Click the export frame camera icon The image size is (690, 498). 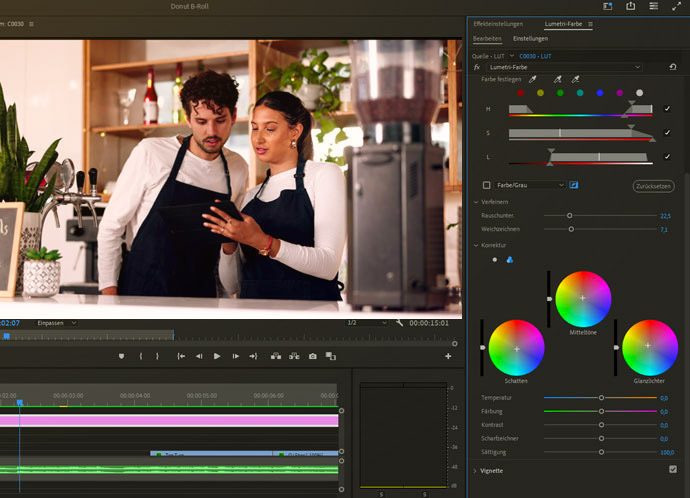point(313,356)
